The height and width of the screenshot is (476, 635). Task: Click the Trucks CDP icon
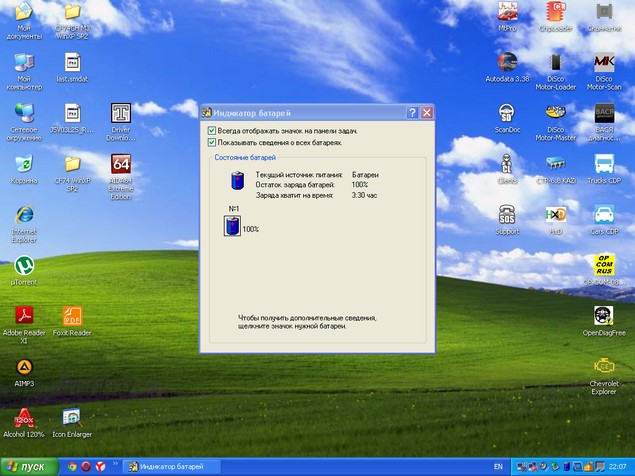click(x=604, y=164)
